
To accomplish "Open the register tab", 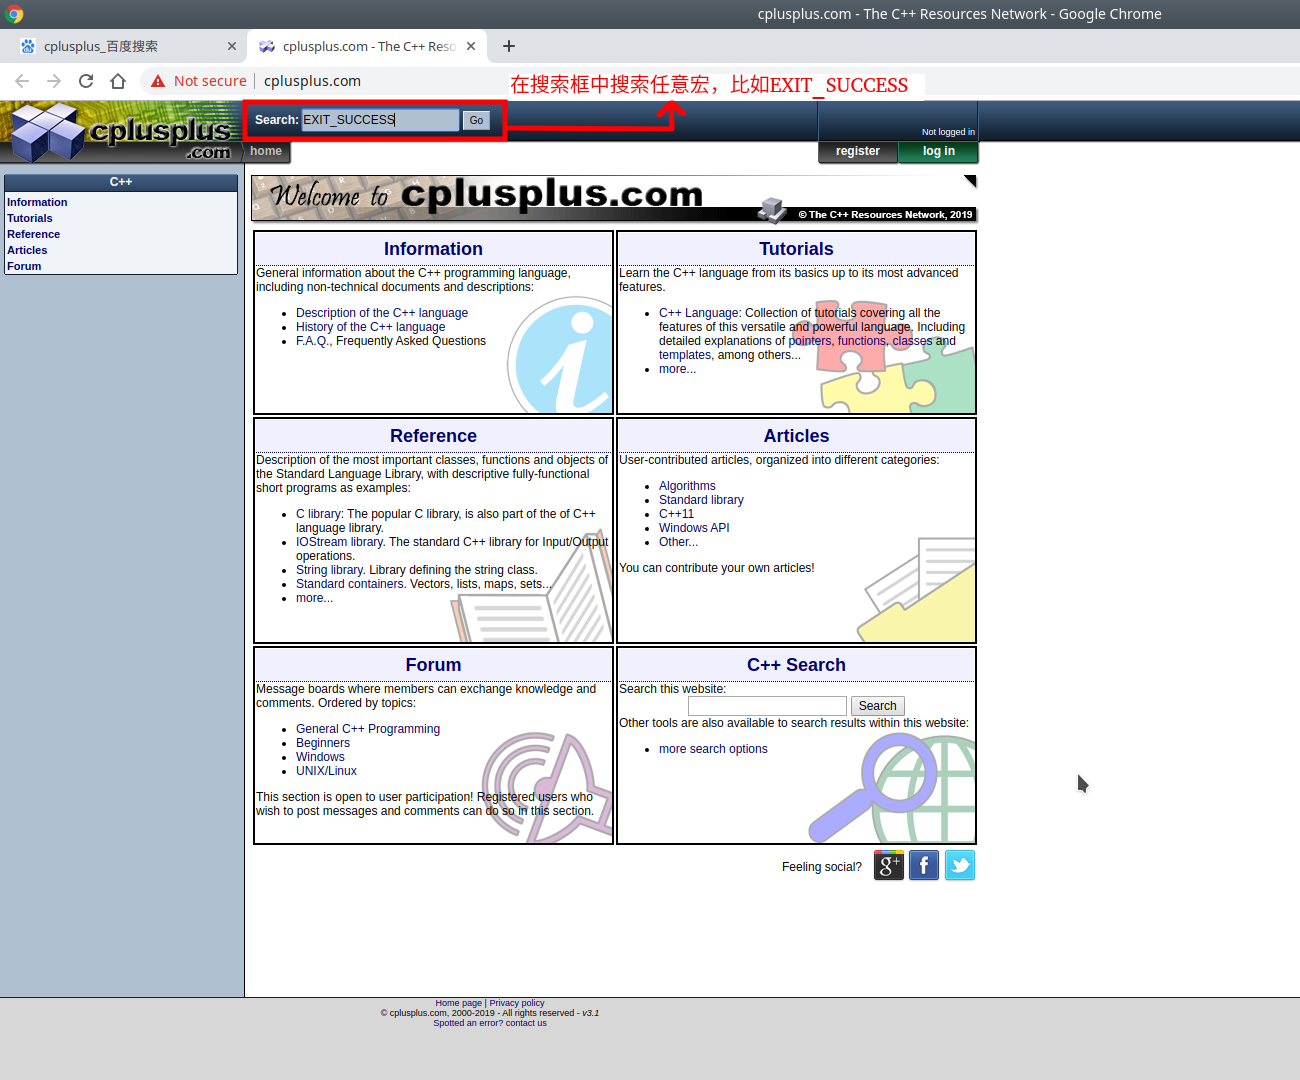I will 858,151.
